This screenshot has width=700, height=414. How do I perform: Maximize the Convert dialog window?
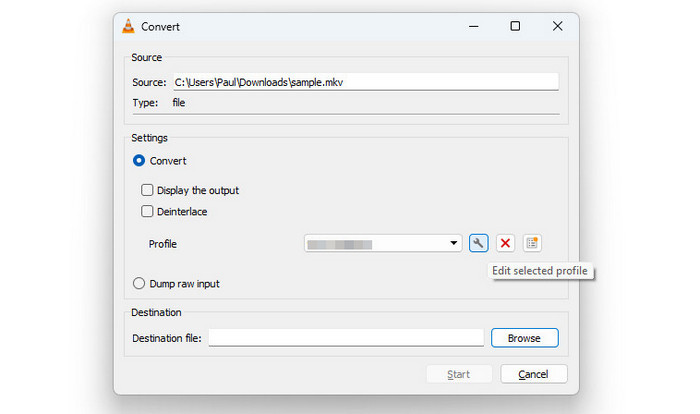pyautogui.click(x=515, y=27)
